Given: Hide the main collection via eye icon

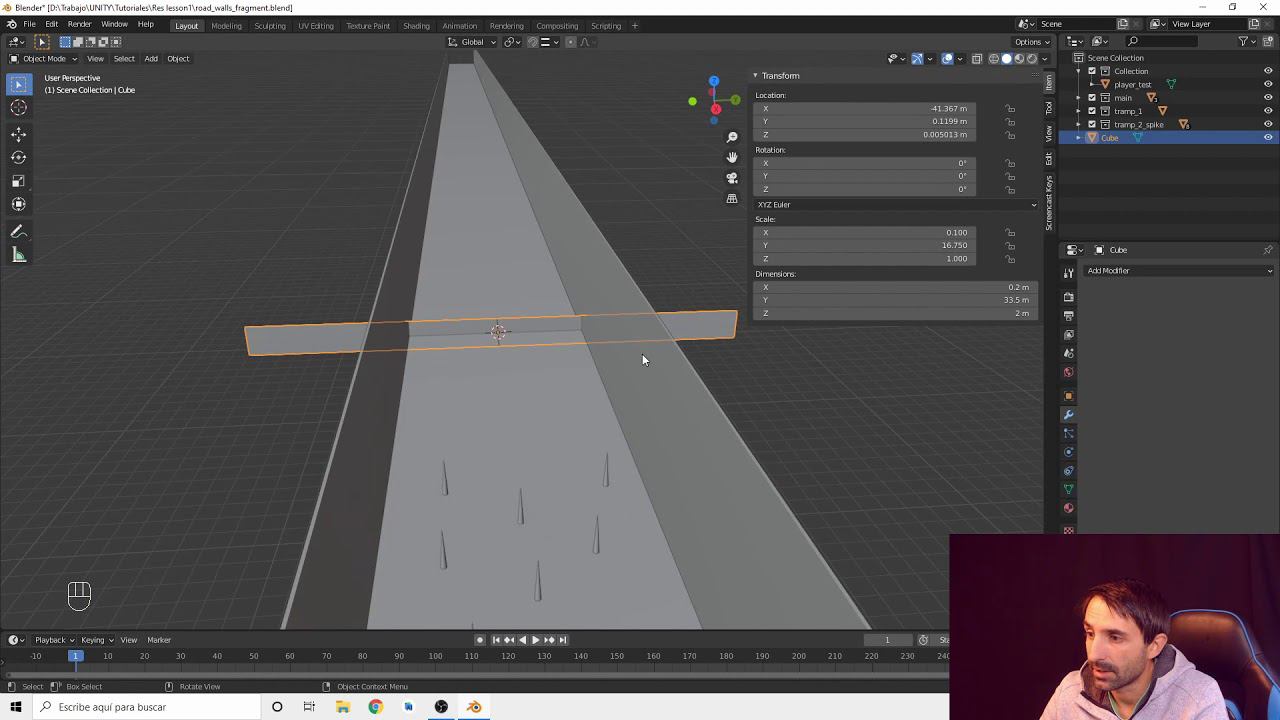Looking at the screenshot, I should pos(1268,98).
